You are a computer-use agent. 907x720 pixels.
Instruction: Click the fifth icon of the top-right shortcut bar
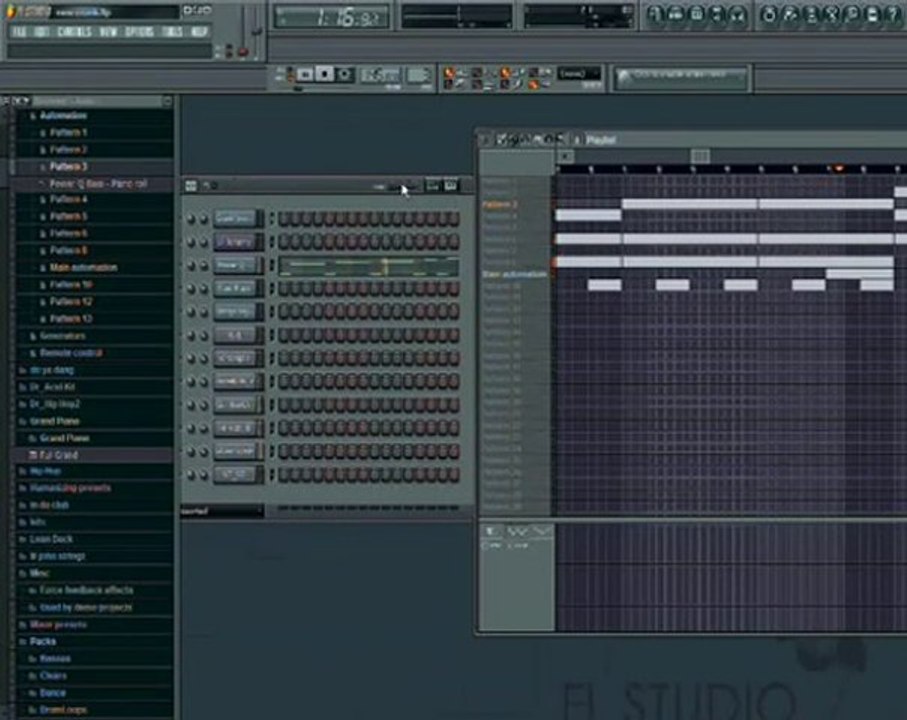click(738, 14)
